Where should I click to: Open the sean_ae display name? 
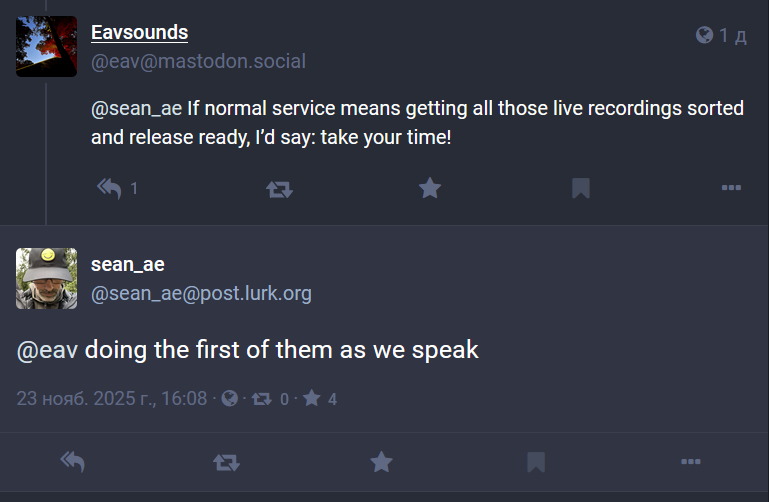[x=127, y=265]
